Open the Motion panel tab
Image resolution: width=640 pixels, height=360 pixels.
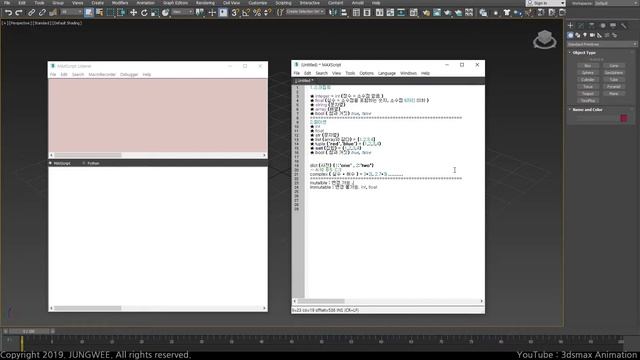click(x=602, y=26)
